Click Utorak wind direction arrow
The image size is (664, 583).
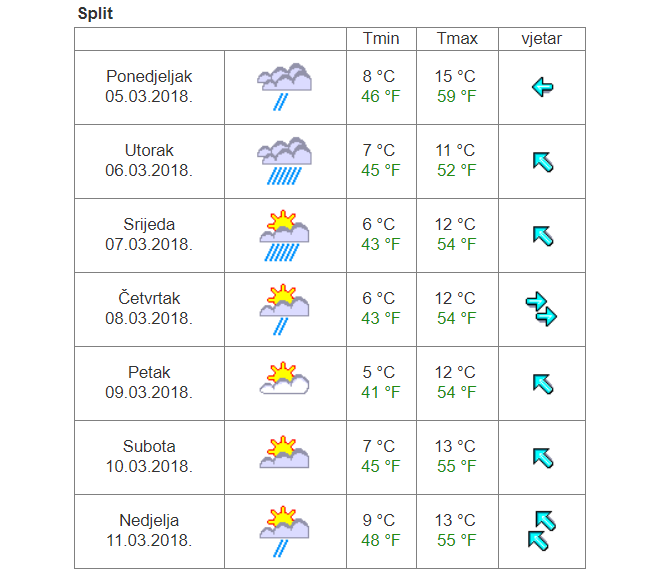(x=542, y=161)
